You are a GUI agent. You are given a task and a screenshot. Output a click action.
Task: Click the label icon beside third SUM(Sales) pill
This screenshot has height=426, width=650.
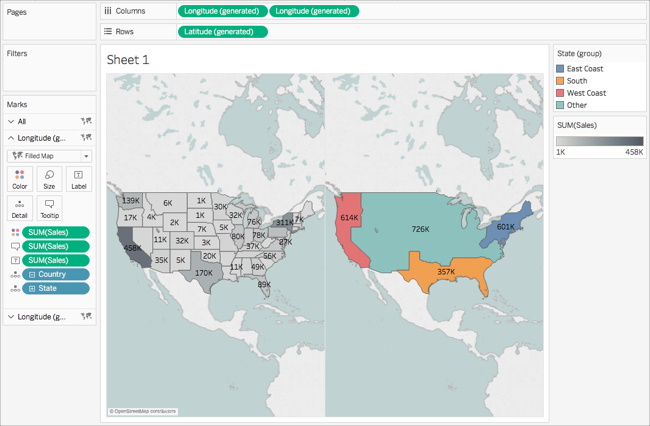click(15, 260)
